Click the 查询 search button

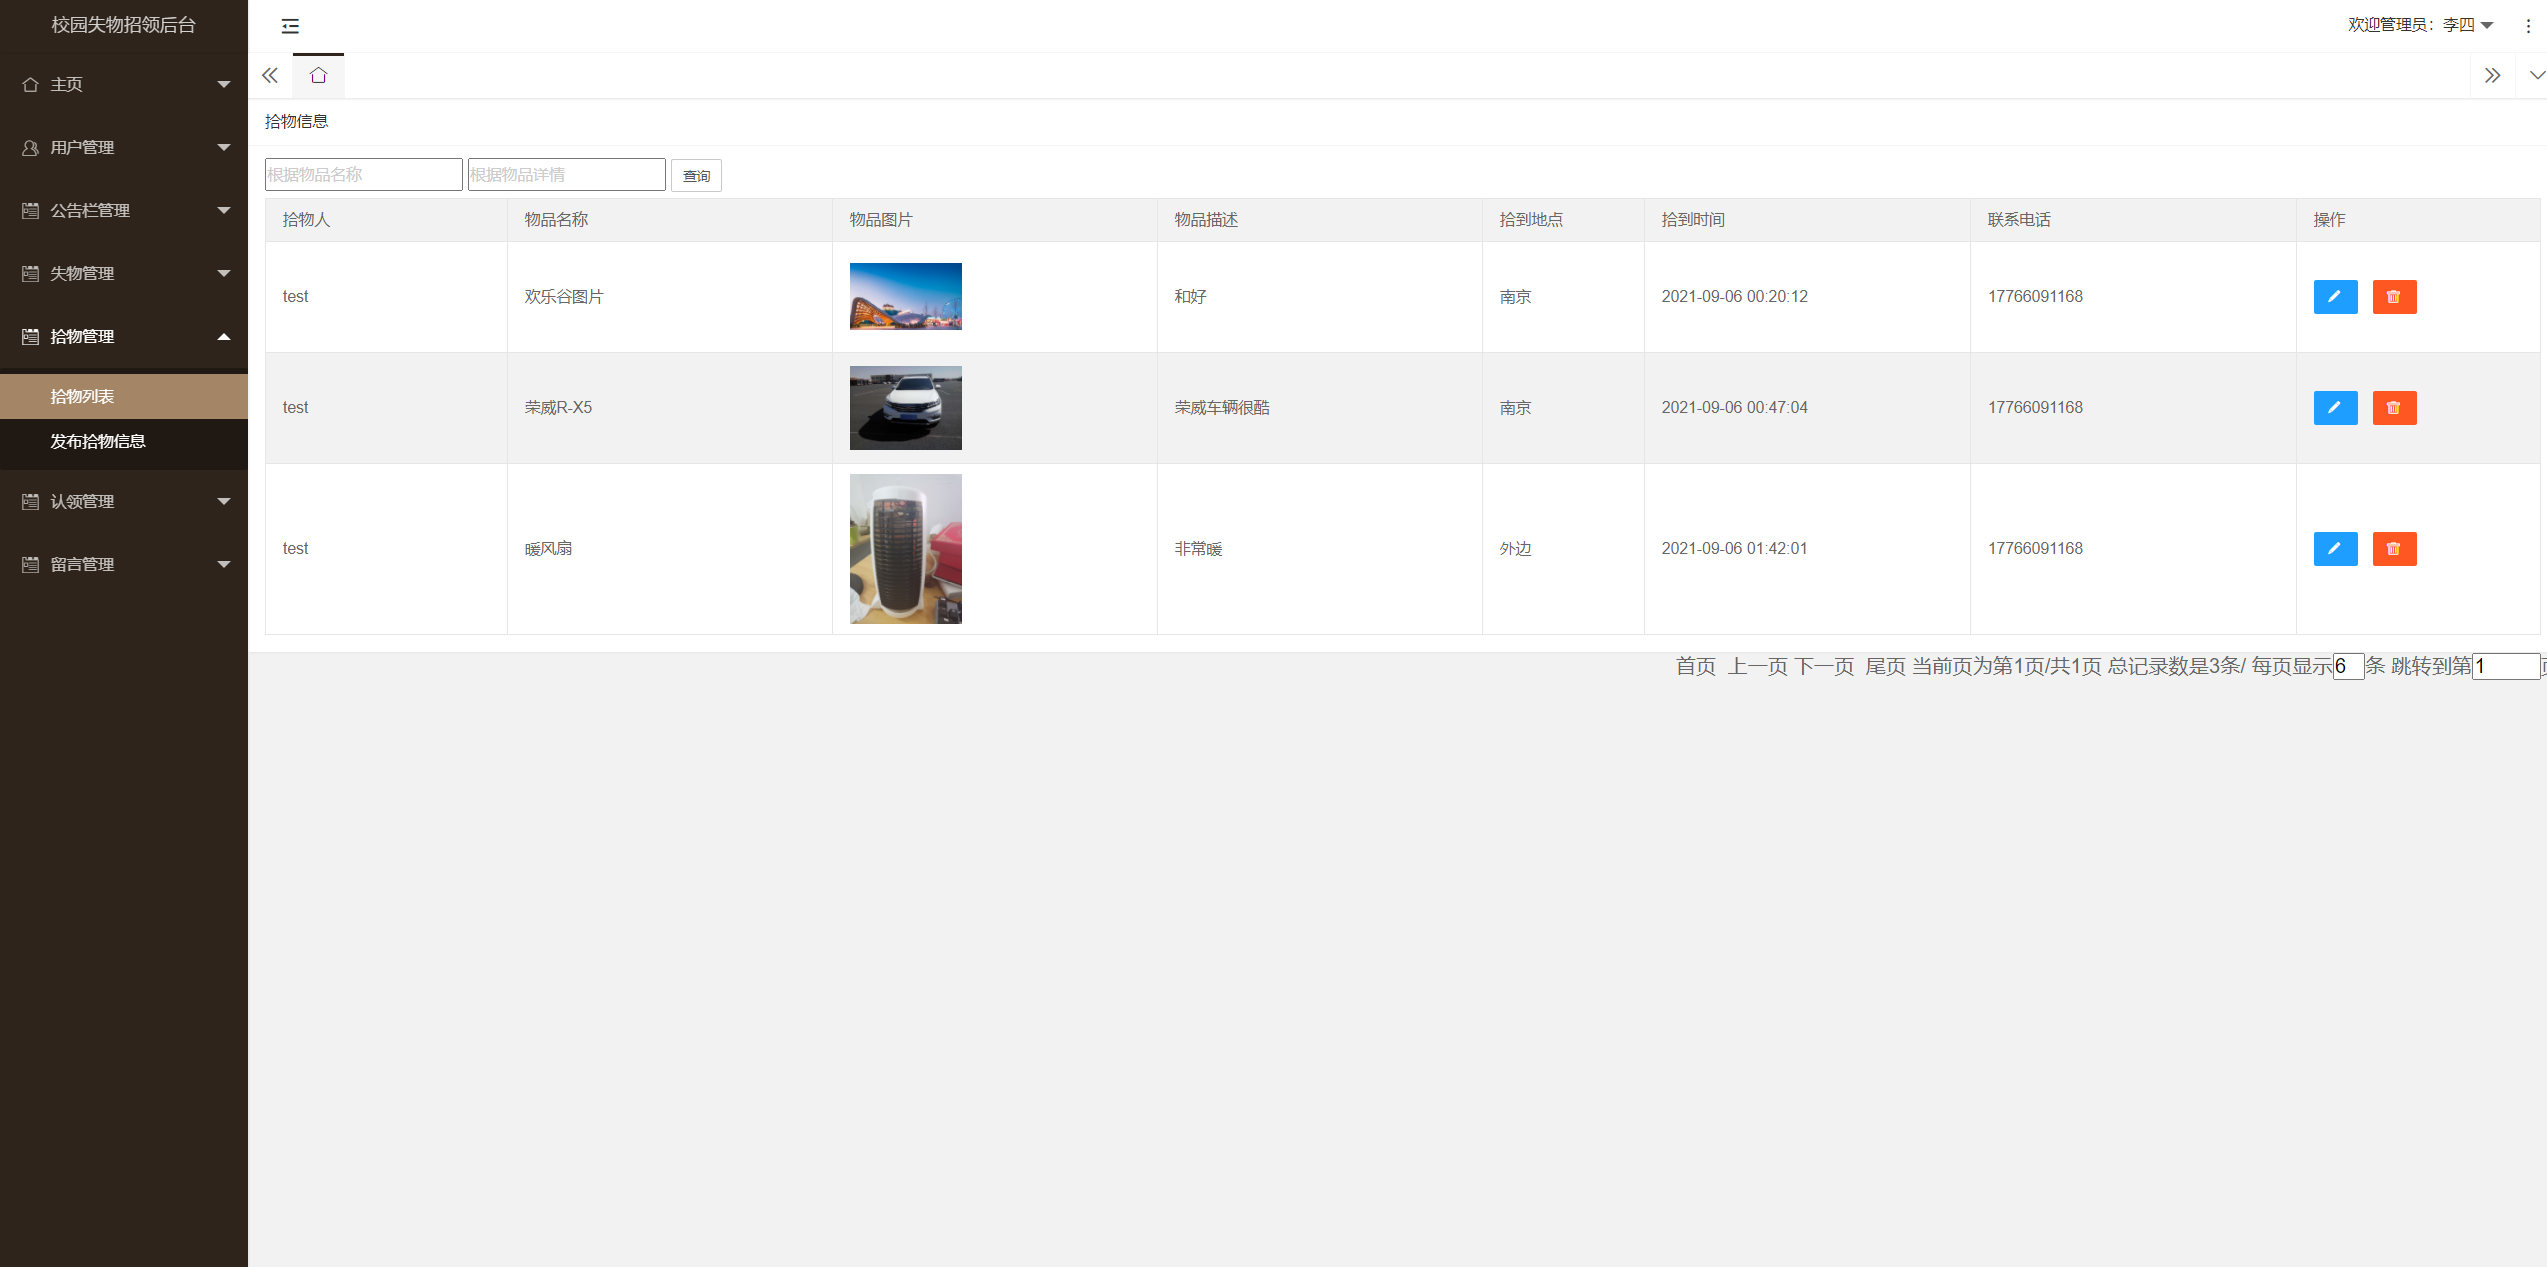(696, 176)
